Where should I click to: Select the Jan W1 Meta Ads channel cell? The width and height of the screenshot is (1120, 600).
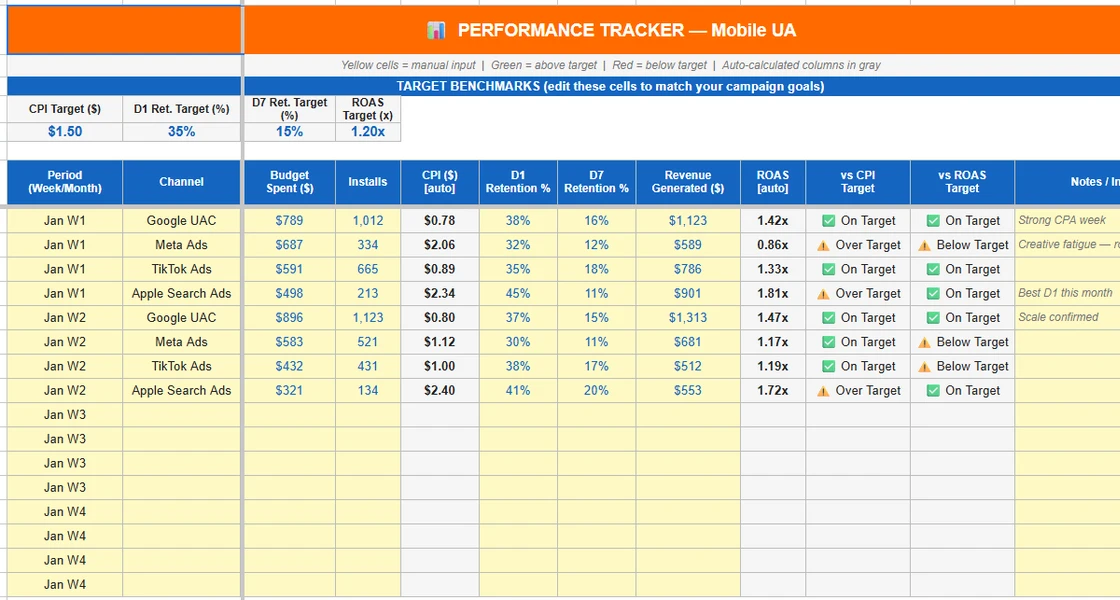pos(181,245)
